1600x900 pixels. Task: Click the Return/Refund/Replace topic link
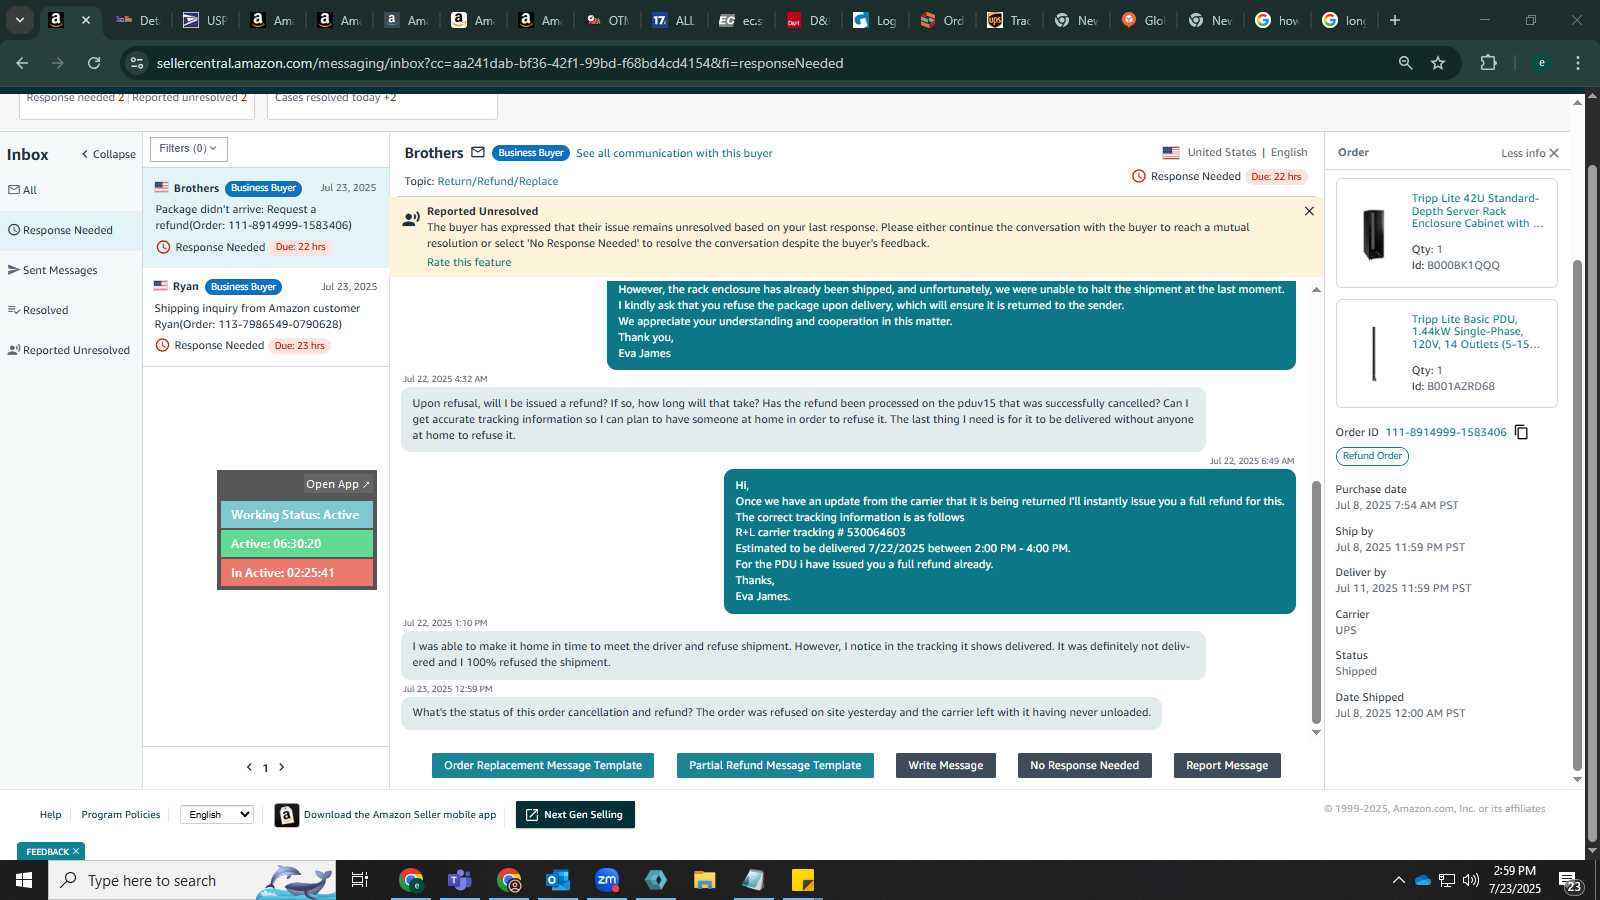498,181
